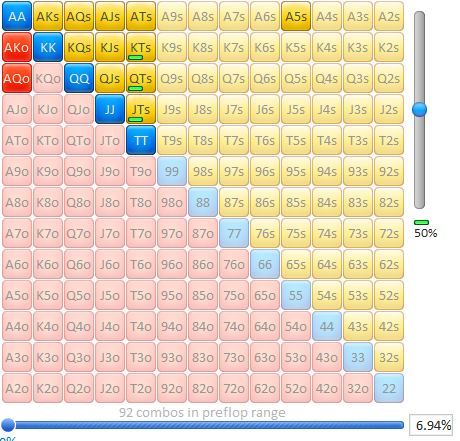Viewport: 460px width, 441px height.
Task: Click the horizontal range percentage slider handle
Action: [x=8, y=425]
